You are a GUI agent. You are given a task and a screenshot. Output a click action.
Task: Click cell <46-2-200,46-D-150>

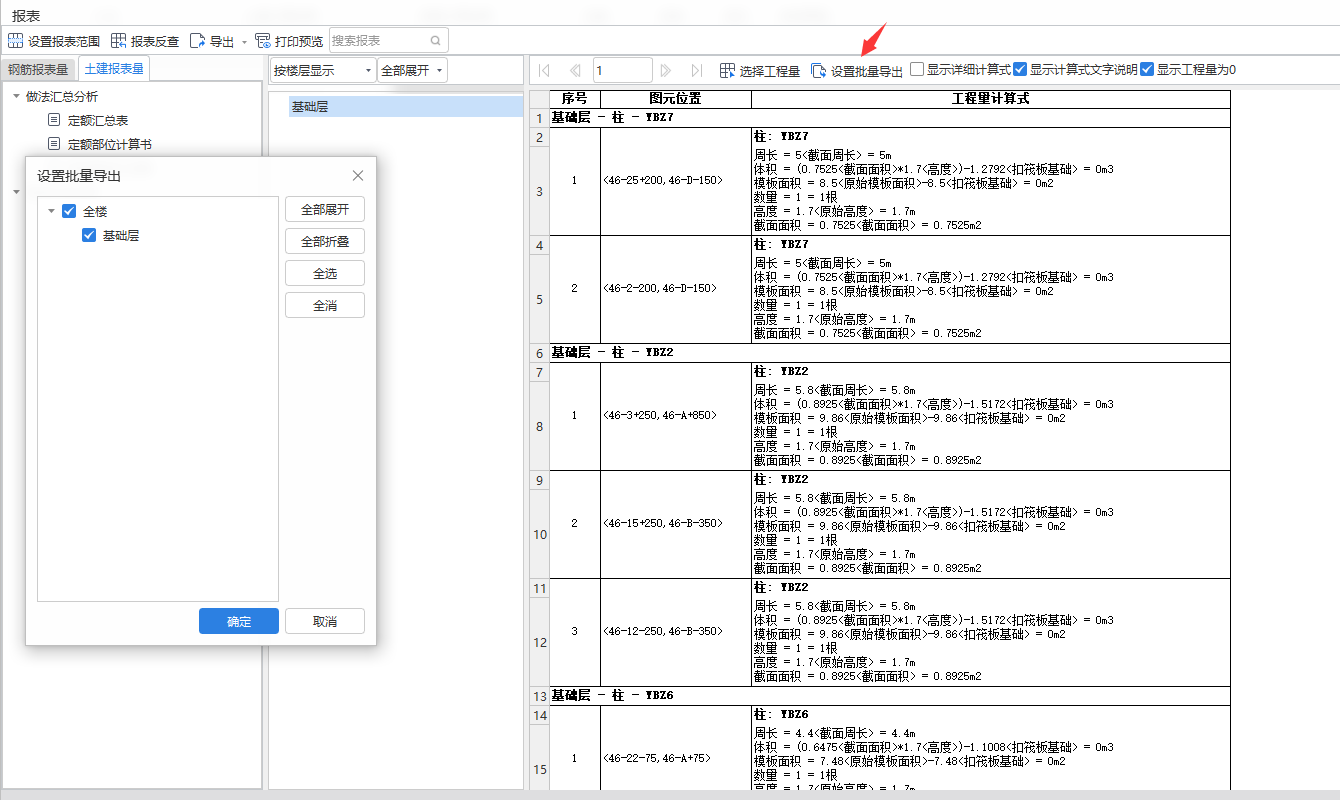click(676, 289)
